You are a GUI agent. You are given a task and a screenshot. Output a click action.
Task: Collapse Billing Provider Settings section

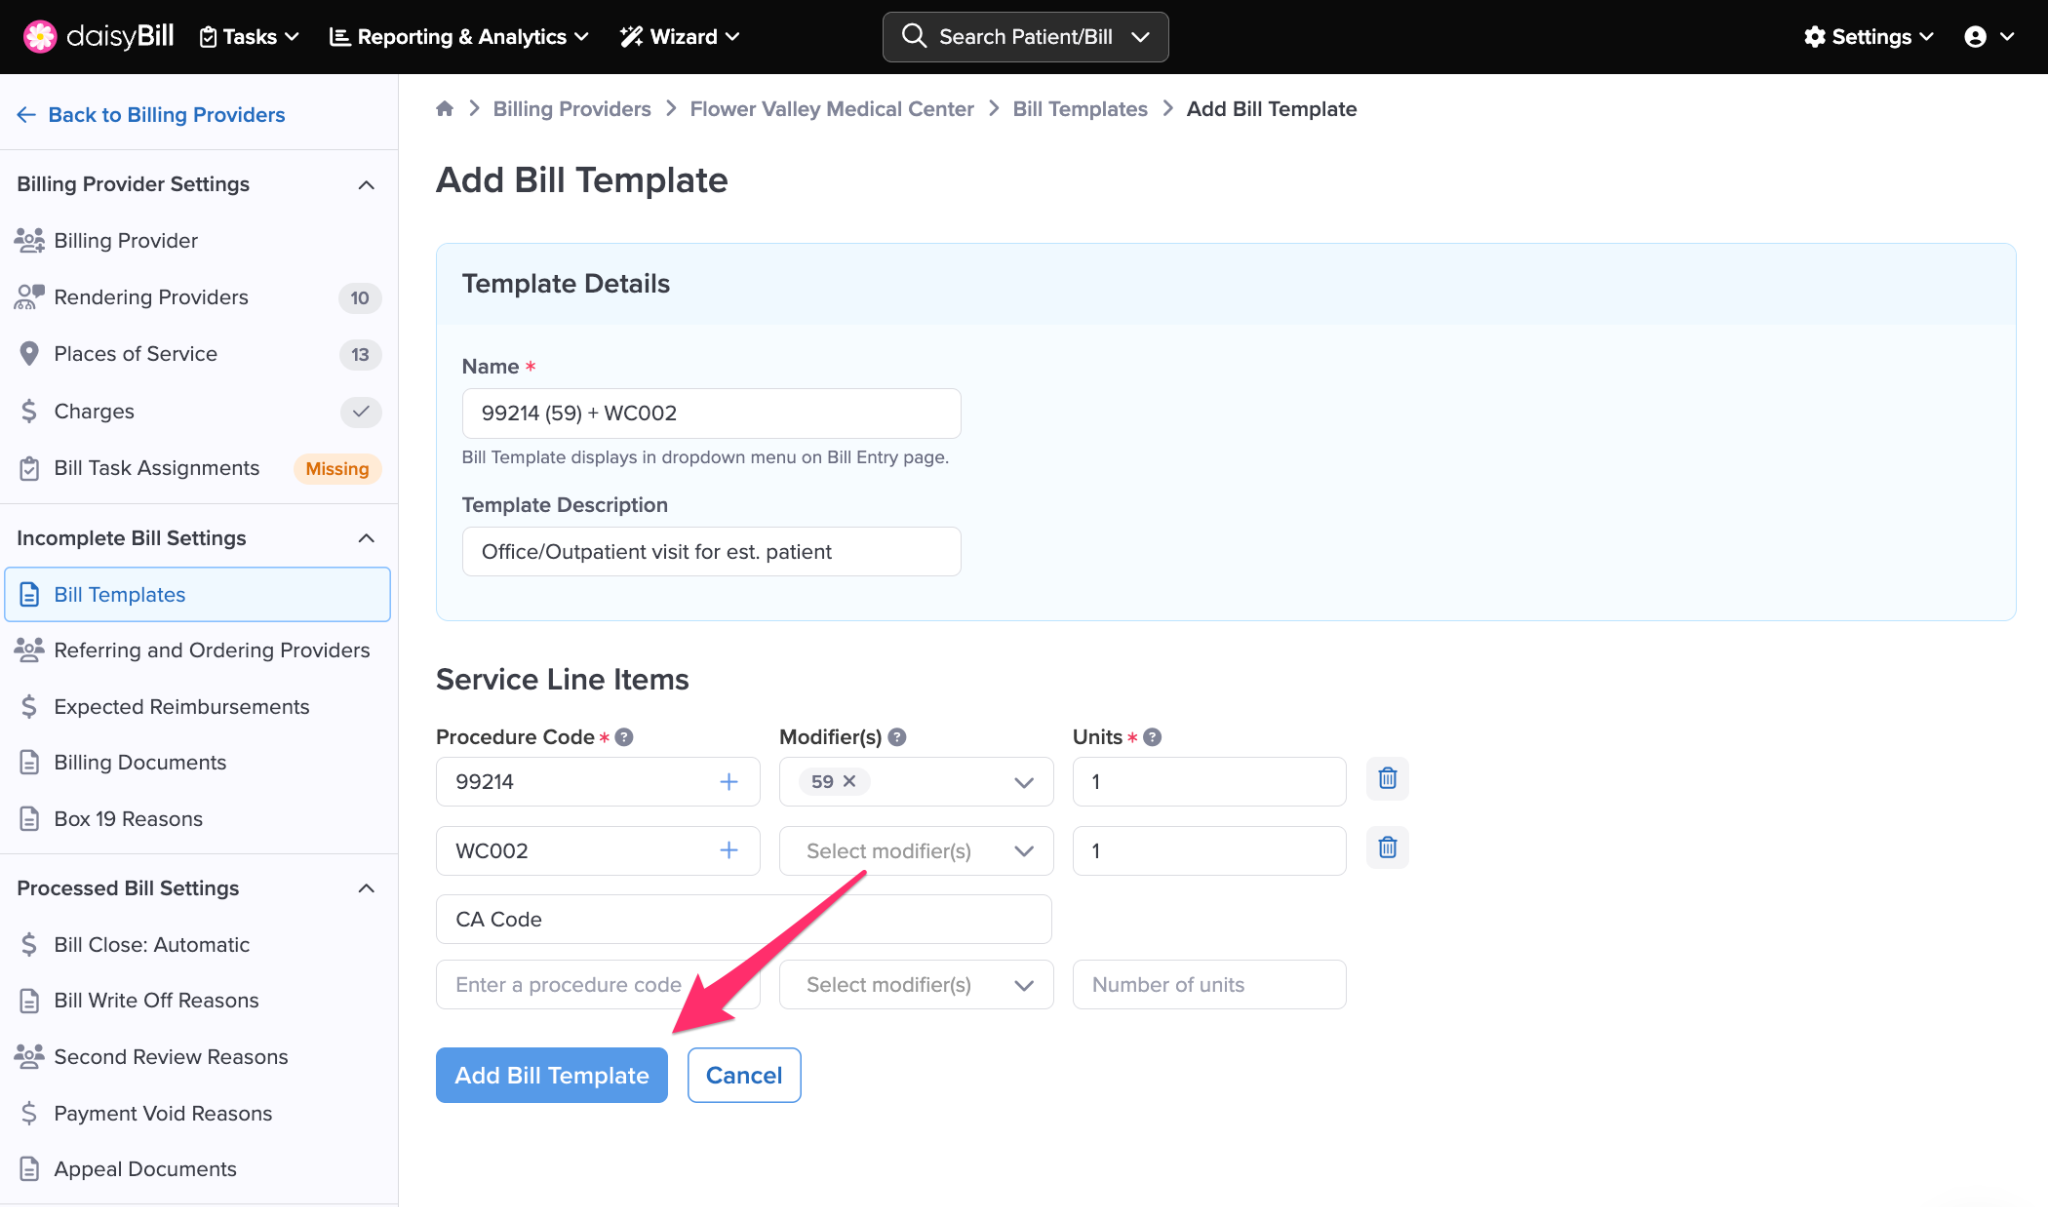[366, 185]
